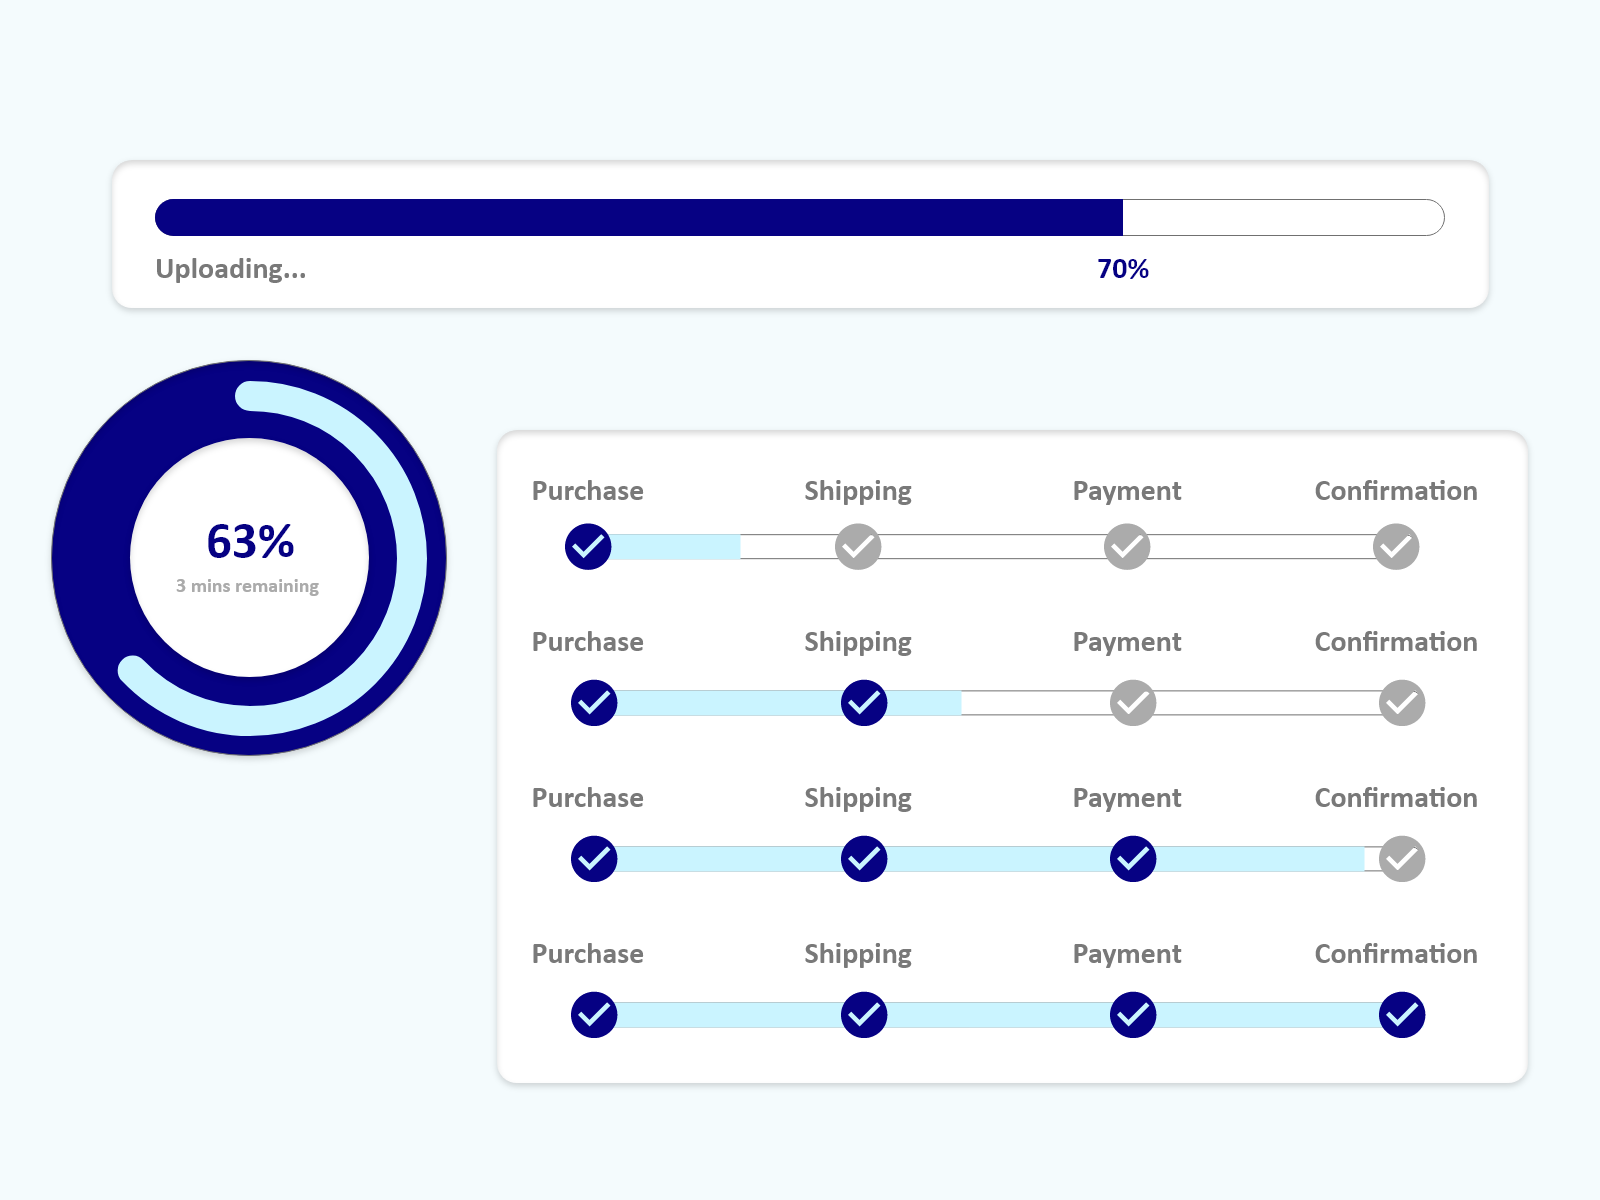Click the Payment label in the second row
Image resolution: width=1600 pixels, height=1200 pixels.
[1127, 642]
